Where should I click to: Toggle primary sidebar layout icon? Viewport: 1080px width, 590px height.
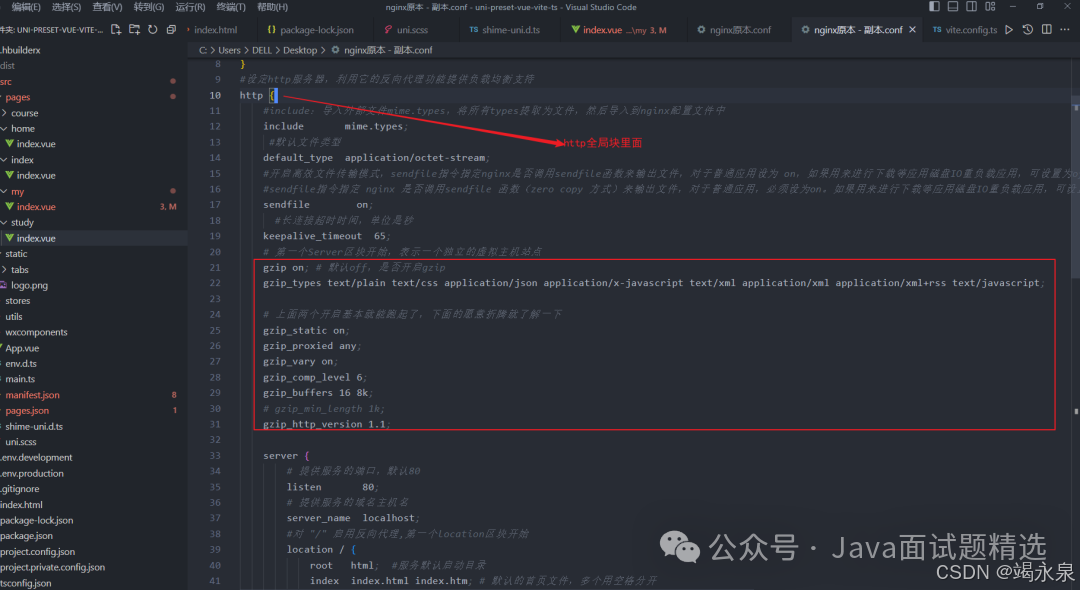point(934,6)
